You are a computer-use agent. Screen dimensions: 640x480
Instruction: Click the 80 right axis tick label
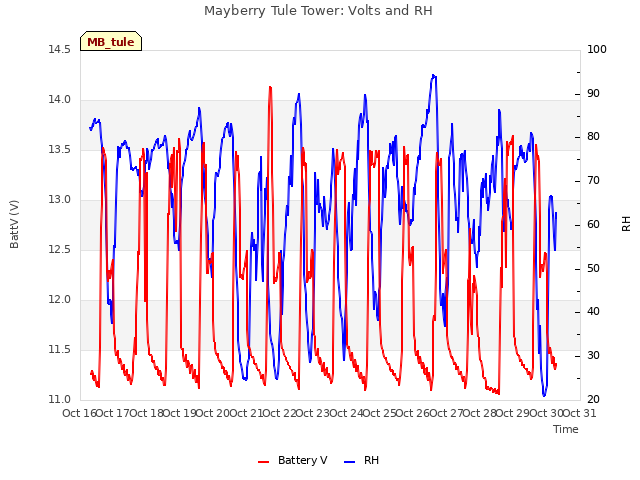tap(593, 137)
